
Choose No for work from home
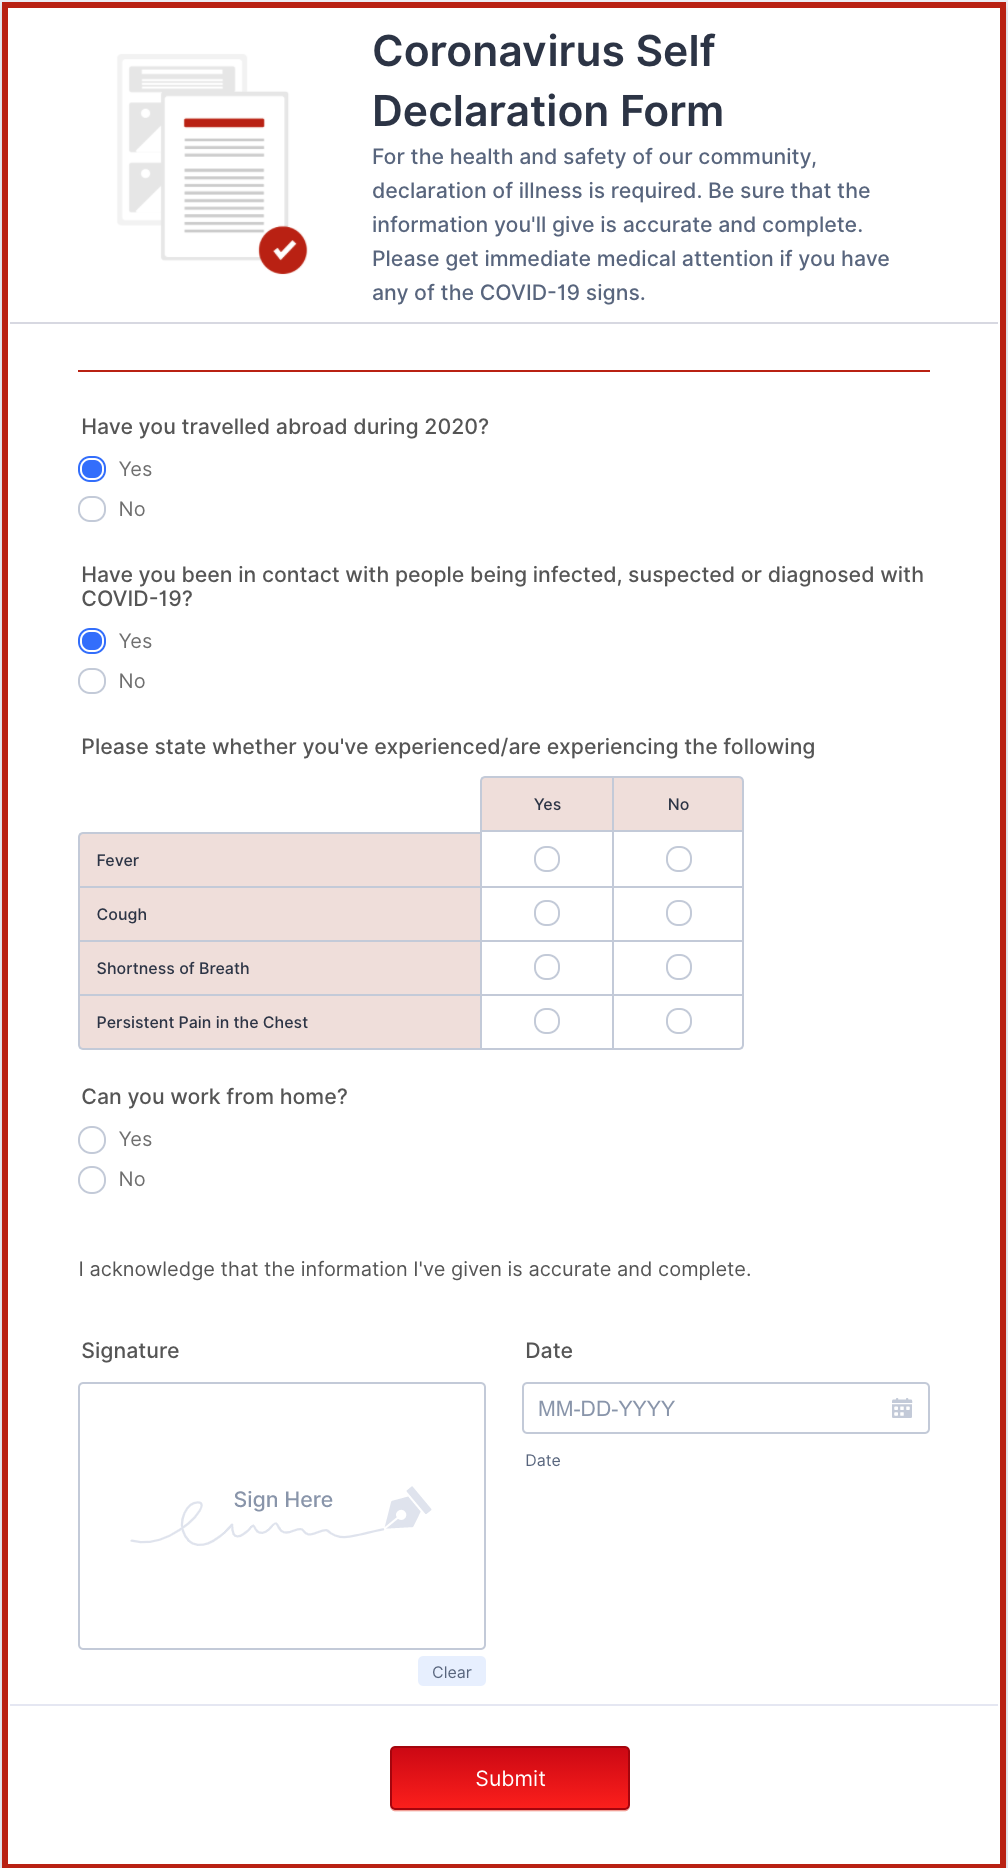point(92,1179)
